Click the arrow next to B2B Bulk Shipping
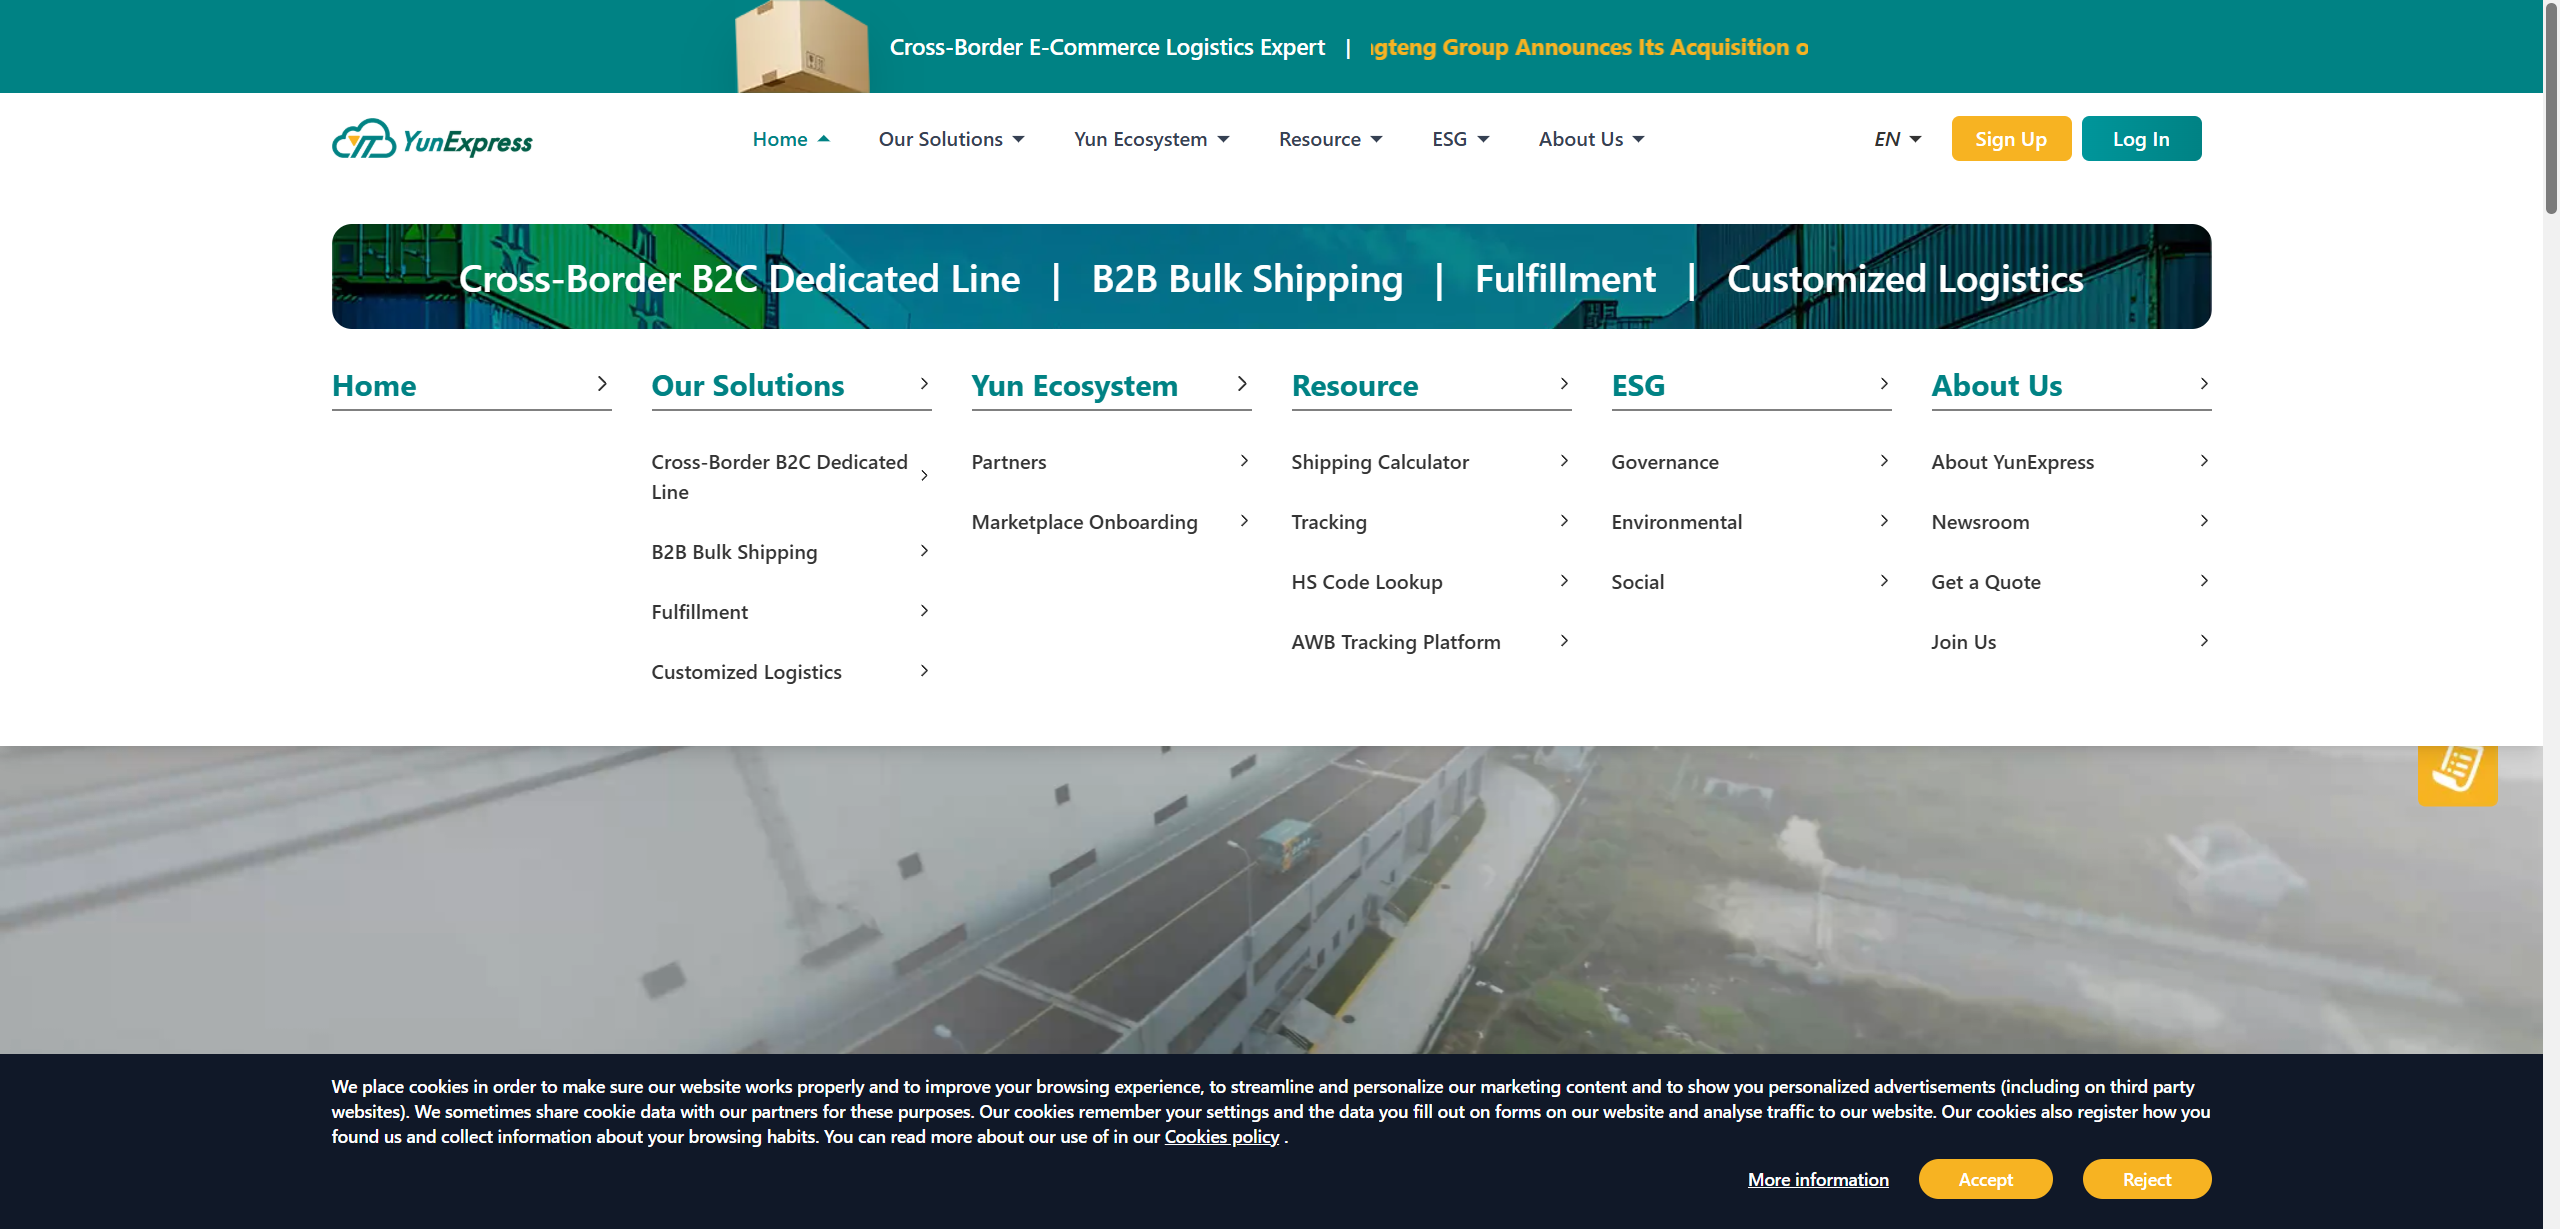 point(924,551)
